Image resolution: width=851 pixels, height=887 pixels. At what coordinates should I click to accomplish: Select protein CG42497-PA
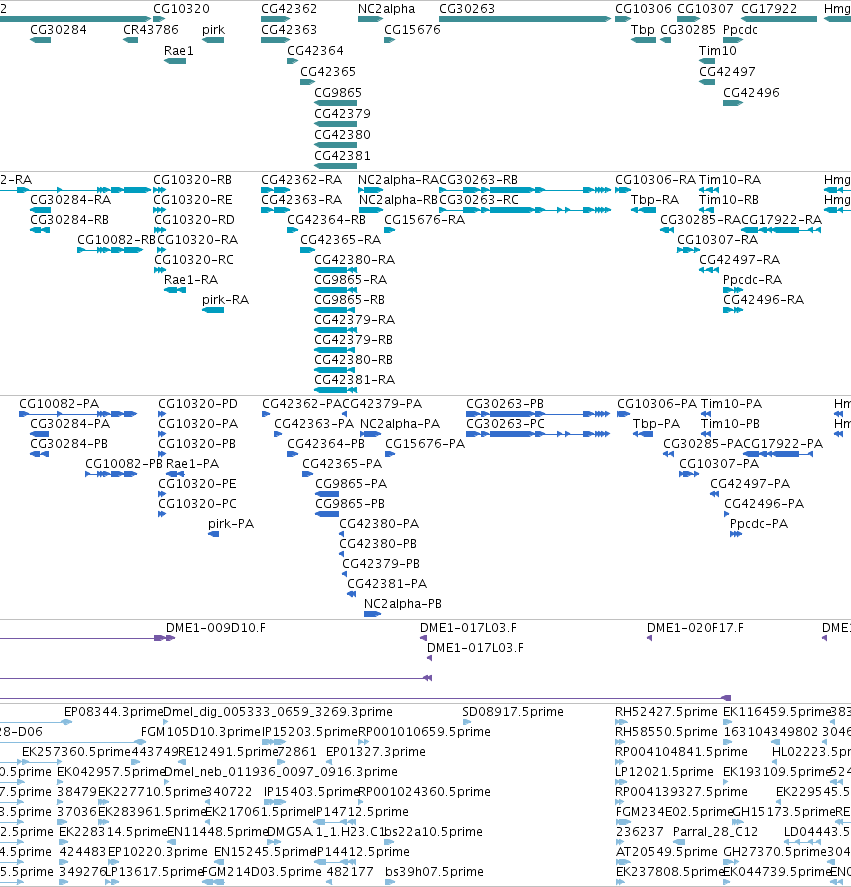pos(750,484)
